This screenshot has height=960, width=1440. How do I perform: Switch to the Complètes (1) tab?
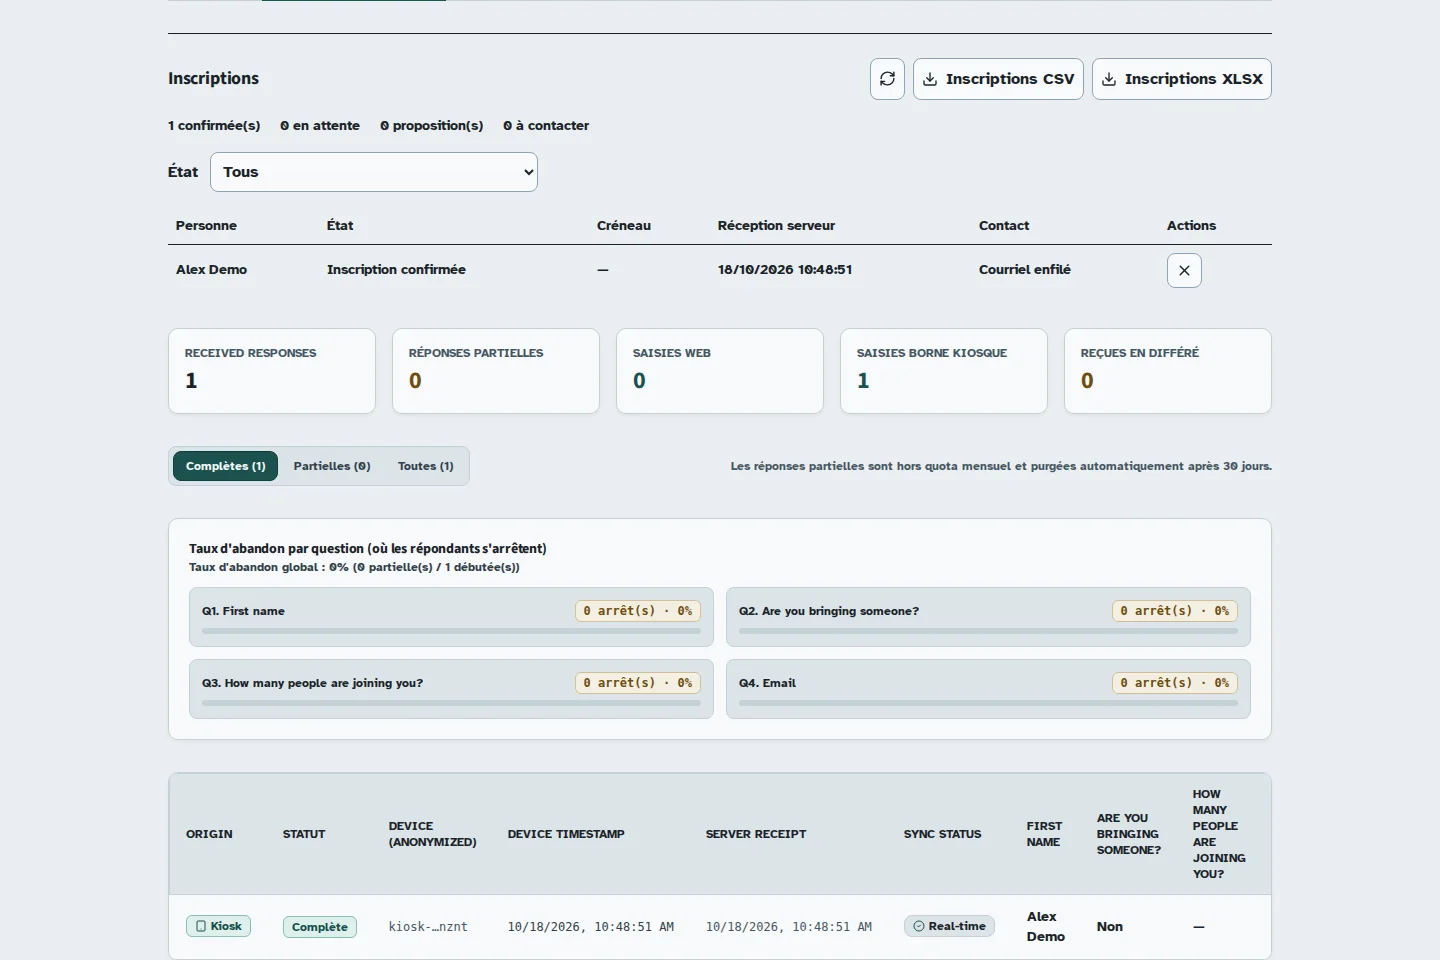point(226,466)
